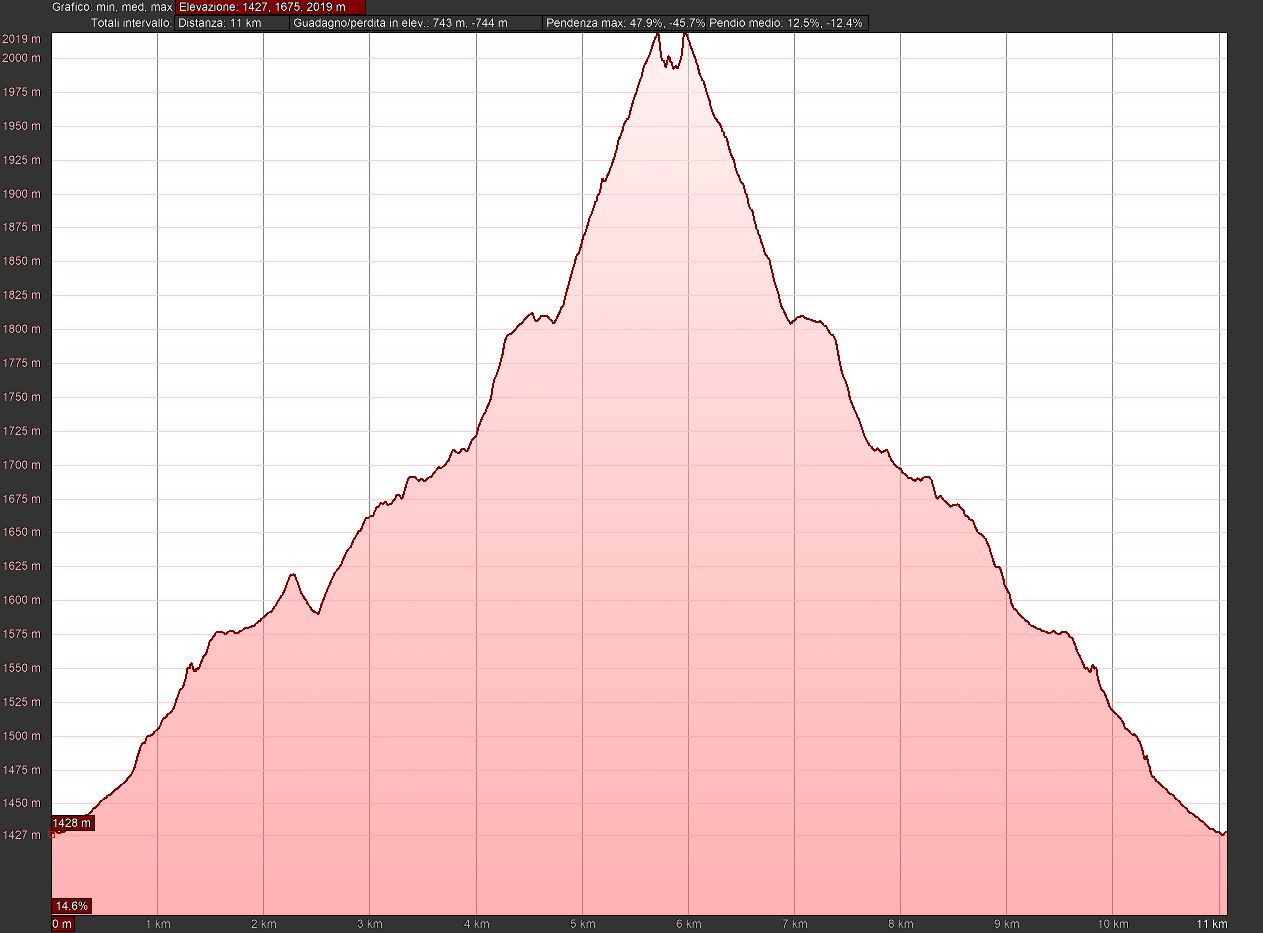
Task: Click the Guadagno/perdita in elev. field
Action: coord(415,23)
